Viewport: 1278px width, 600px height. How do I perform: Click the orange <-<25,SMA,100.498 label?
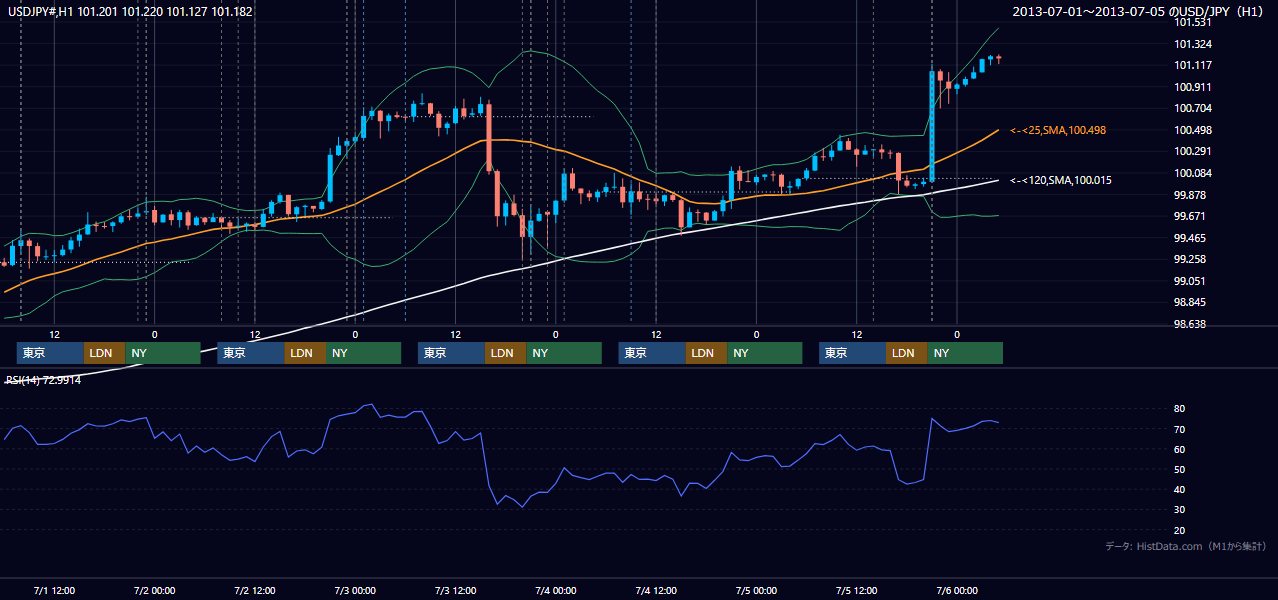[1057, 130]
